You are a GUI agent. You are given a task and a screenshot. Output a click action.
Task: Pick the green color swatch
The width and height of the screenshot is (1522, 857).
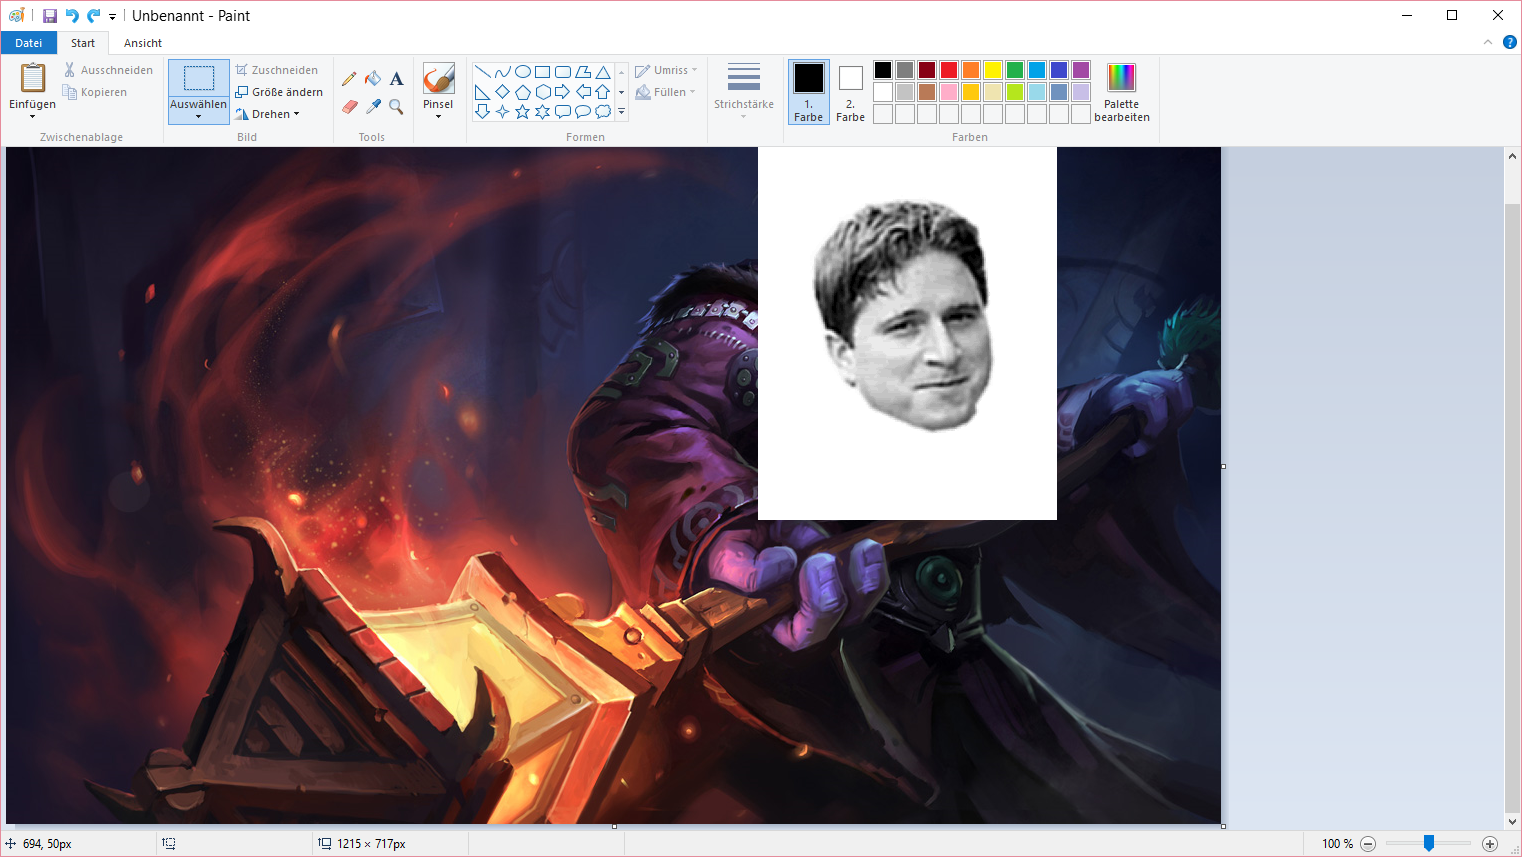tap(1015, 70)
